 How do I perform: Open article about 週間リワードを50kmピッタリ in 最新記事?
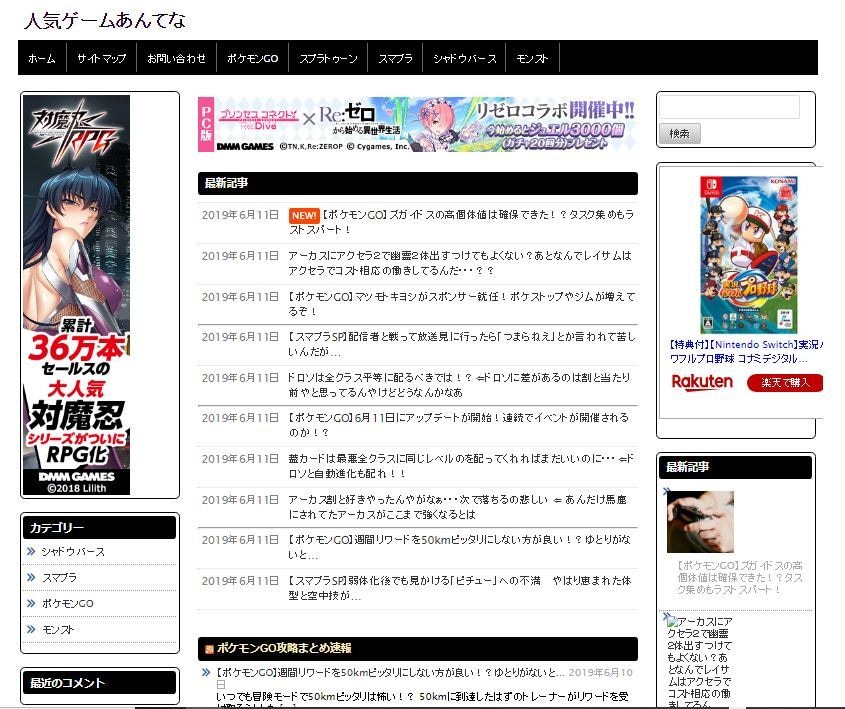pyautogui.click(x=459, y=547)
